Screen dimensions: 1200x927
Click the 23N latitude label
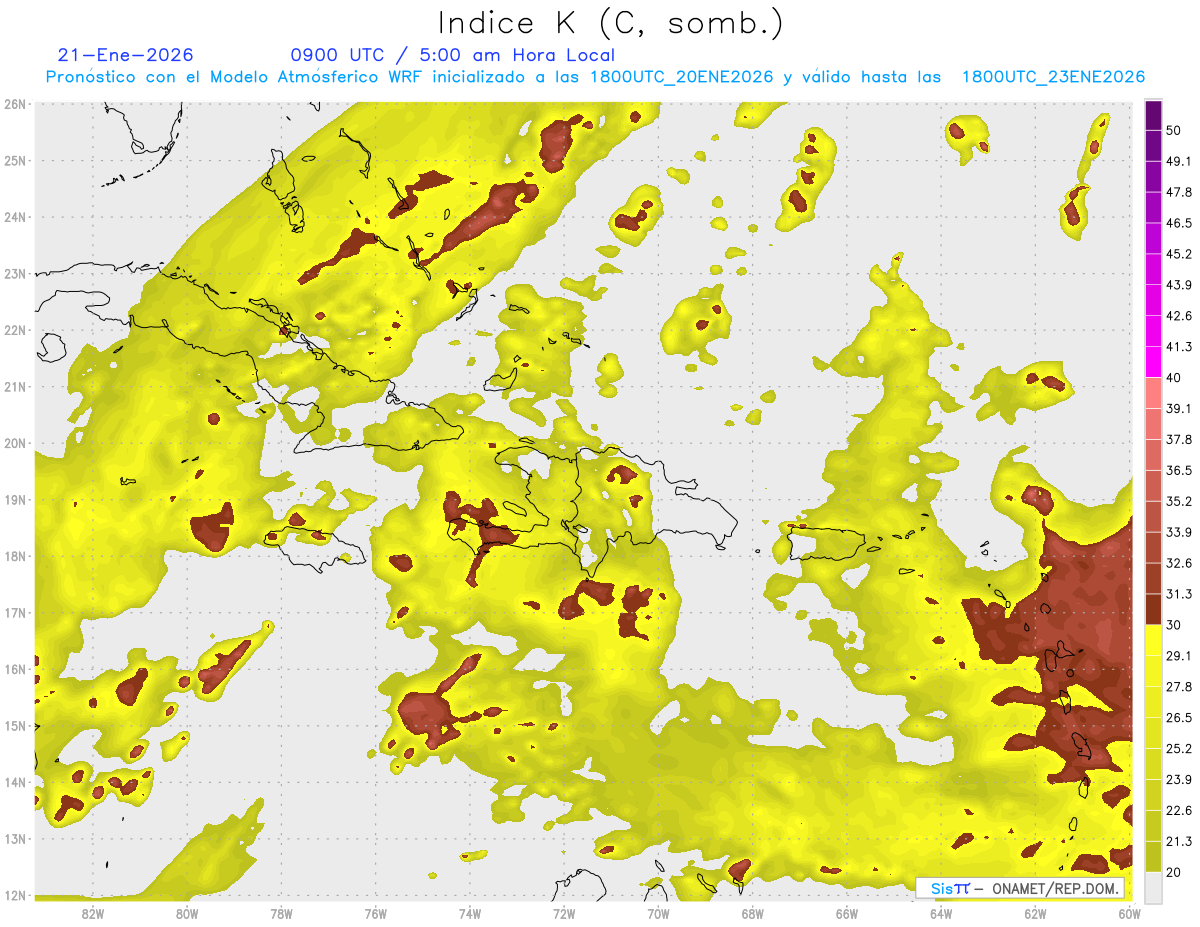(x=15, y=273)
